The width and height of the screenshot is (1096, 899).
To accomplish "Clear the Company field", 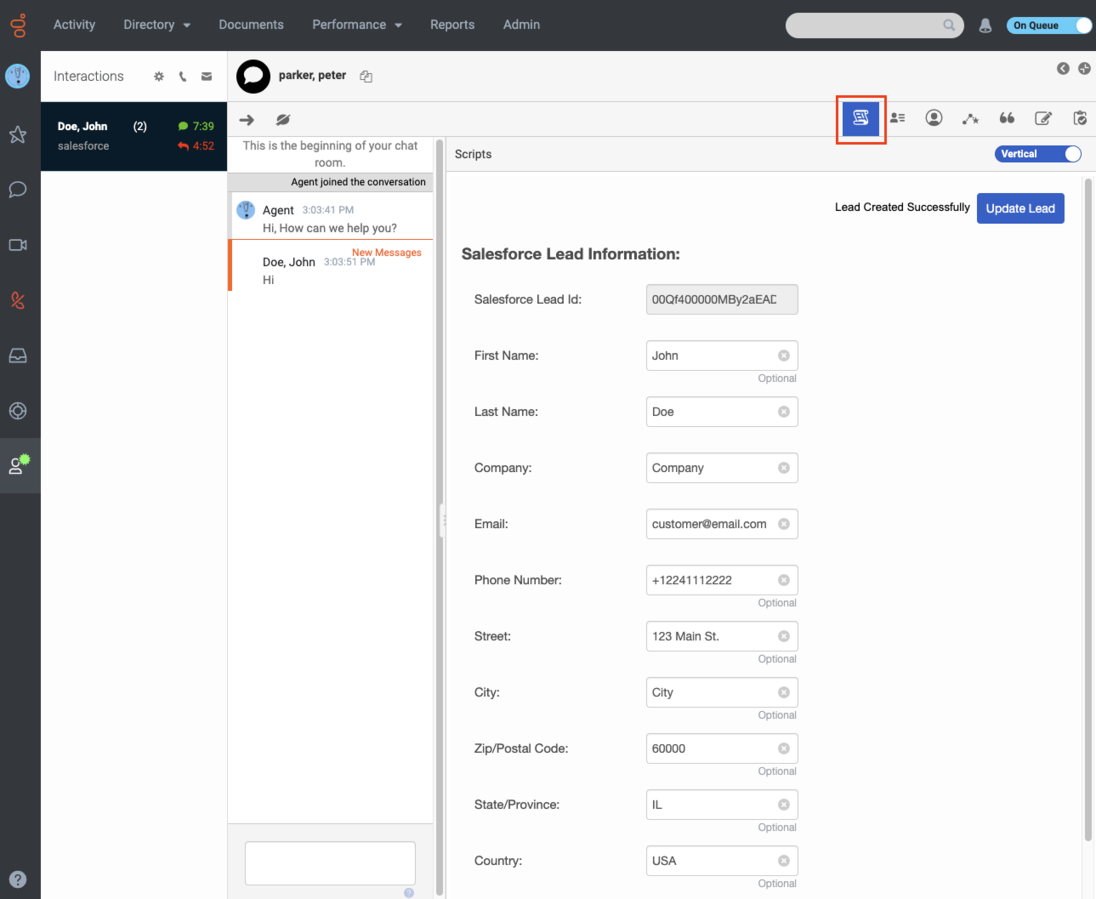I will coord(784,468).
